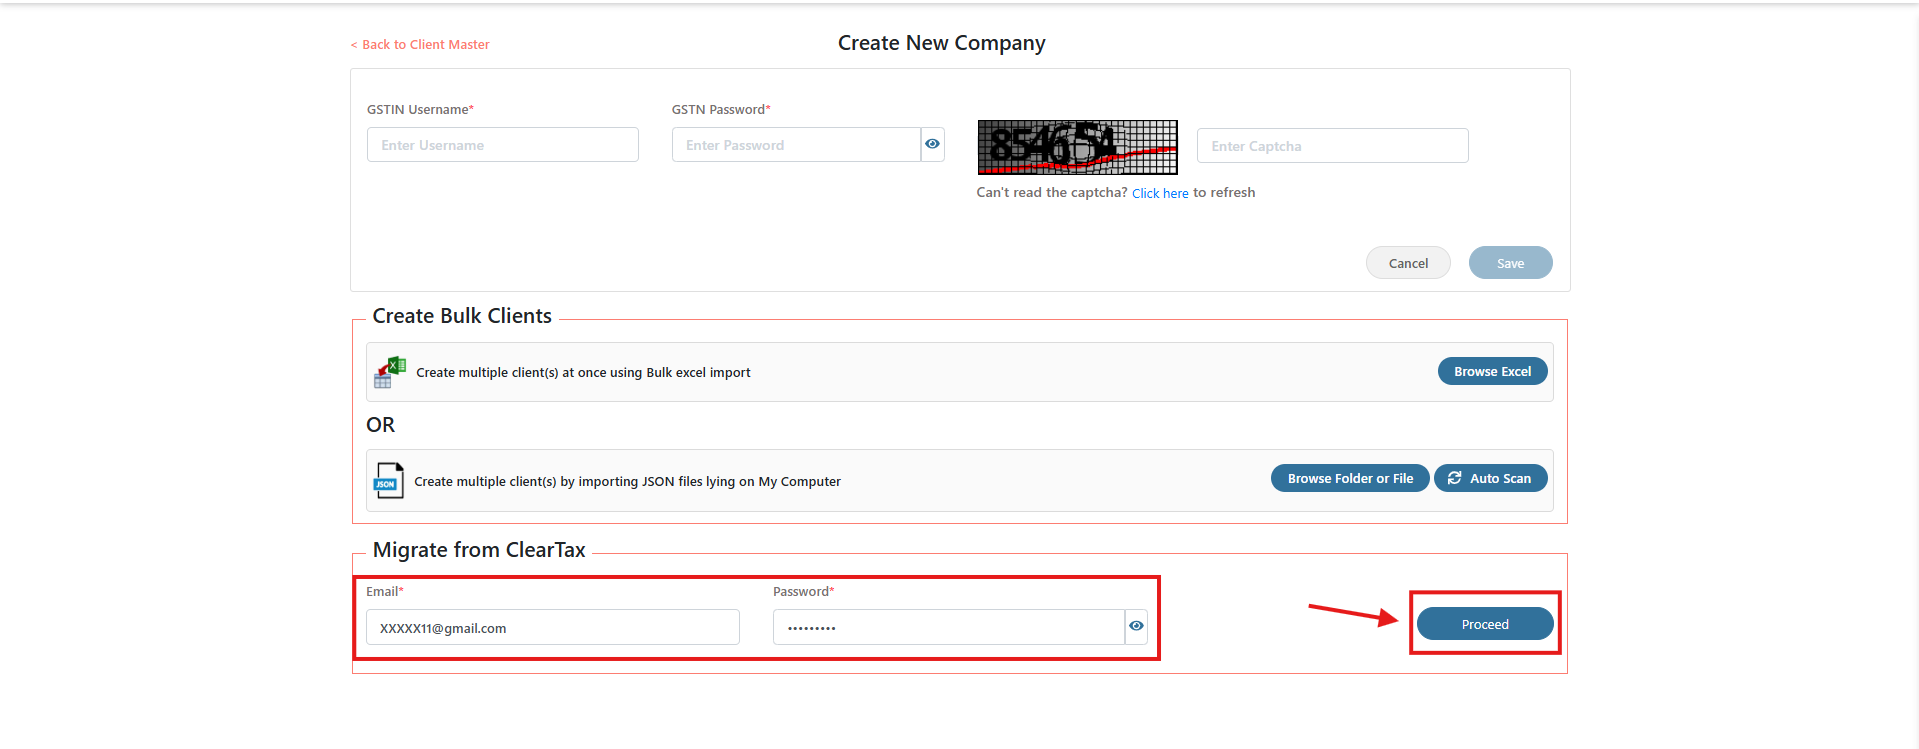
Task: Choose Browse Folder or File button
Action: coord(1350,478)
